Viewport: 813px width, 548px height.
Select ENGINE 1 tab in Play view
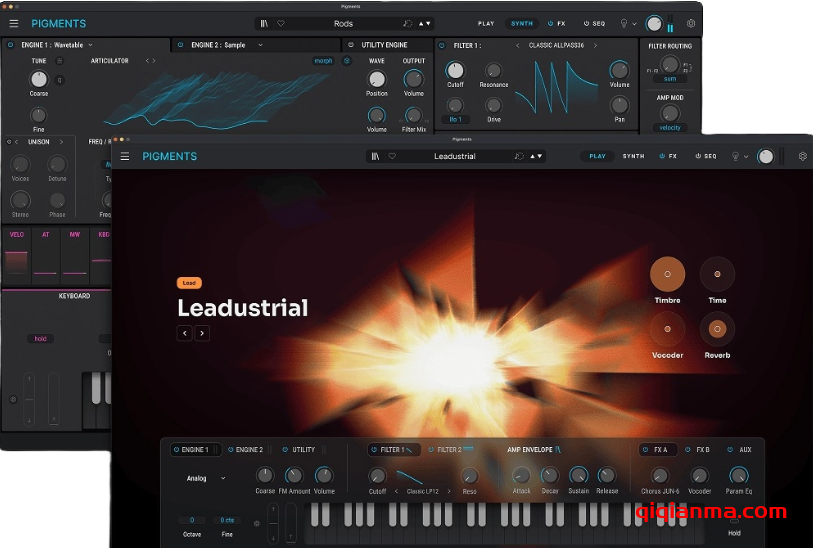tap(195, 449)
